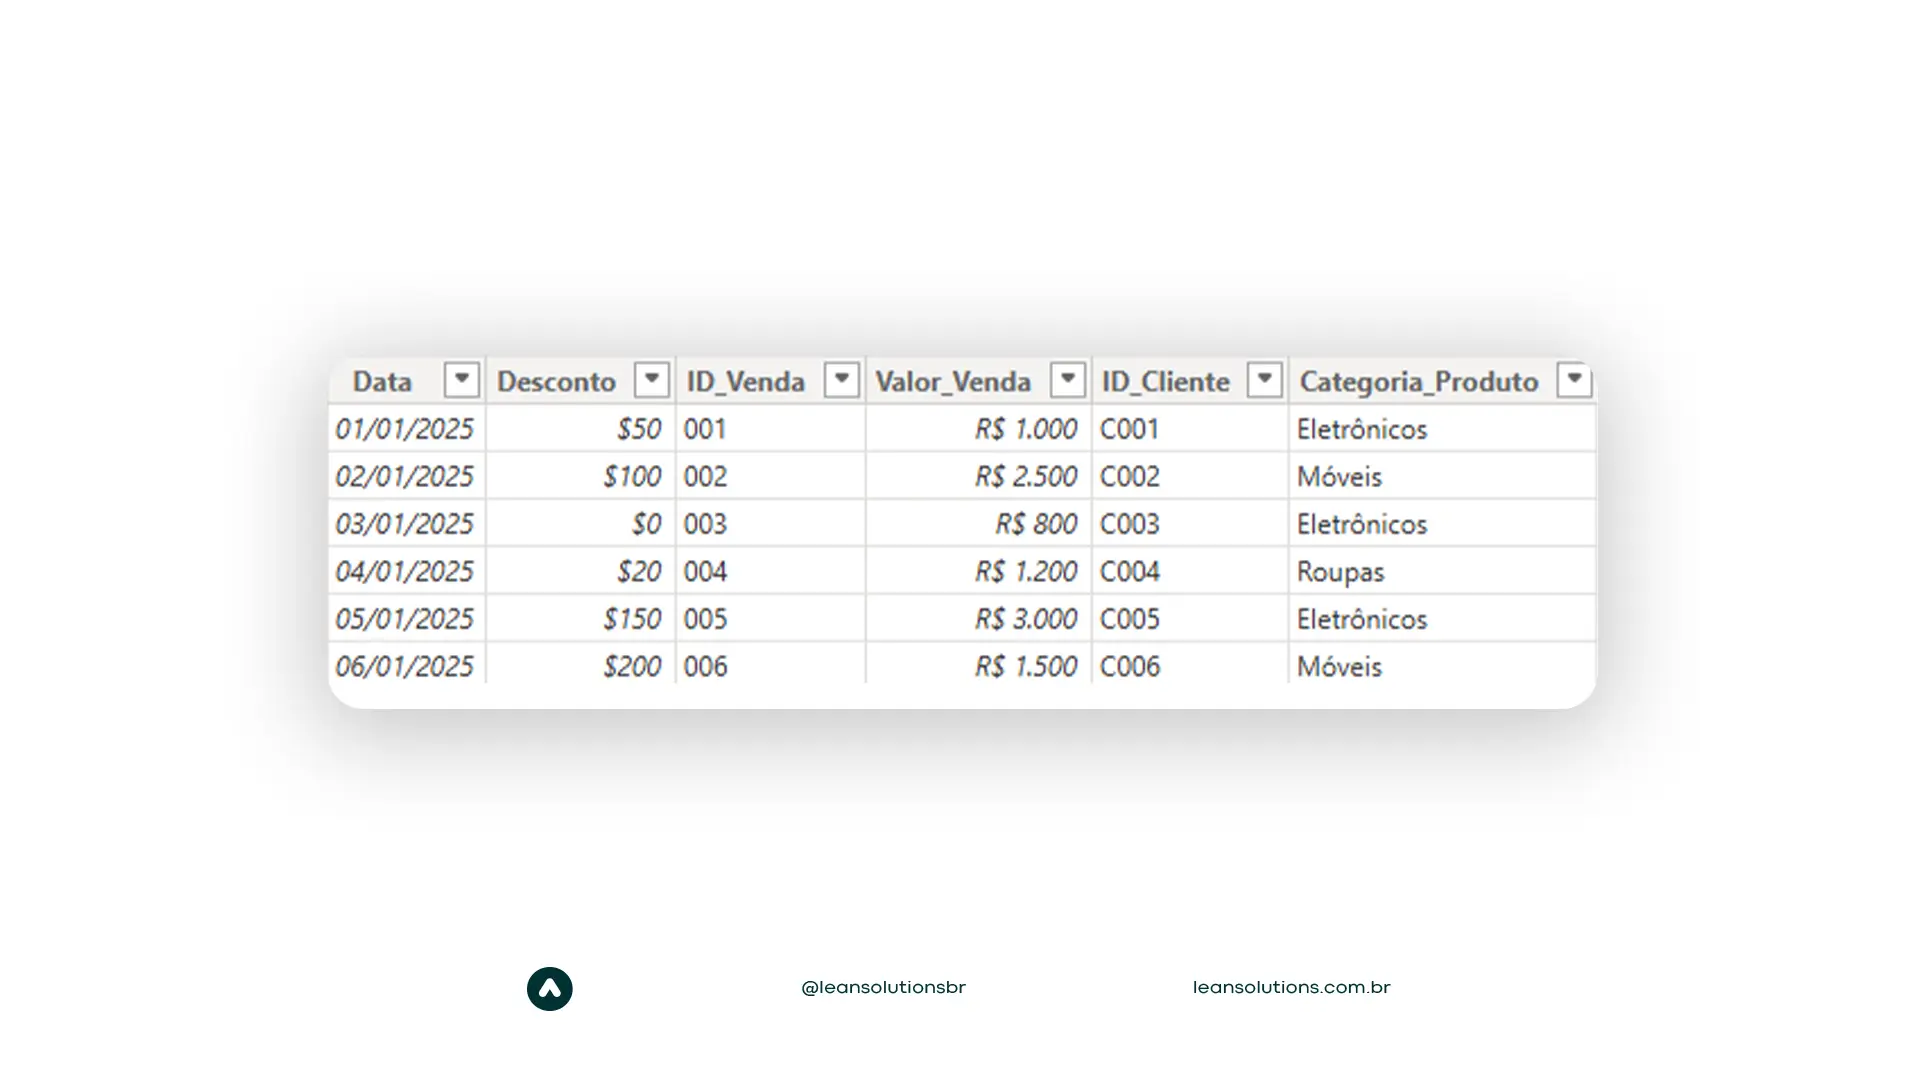The image size is (1920, 1080).
Task: Select the Roupas category cell
Action: 1442,571
